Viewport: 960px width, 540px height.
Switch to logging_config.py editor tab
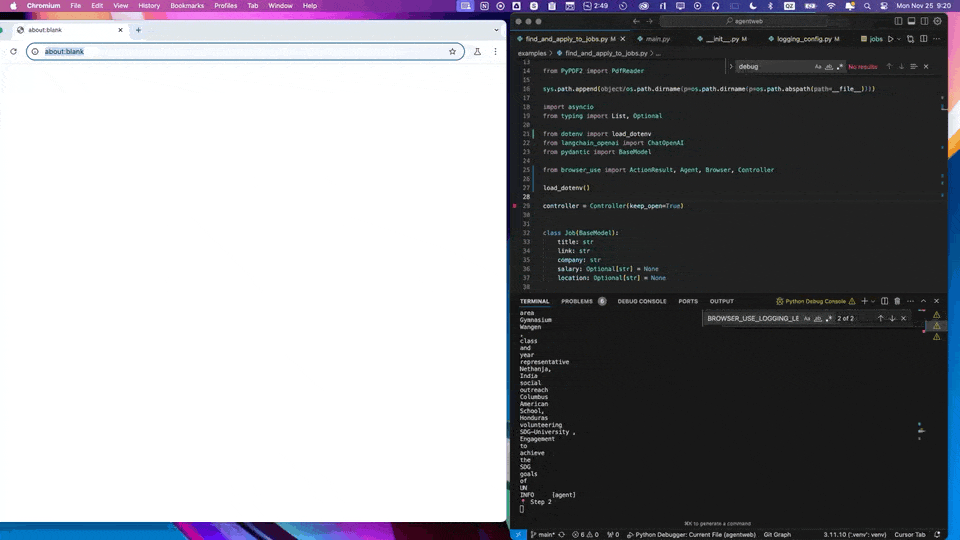click(804, 39)
